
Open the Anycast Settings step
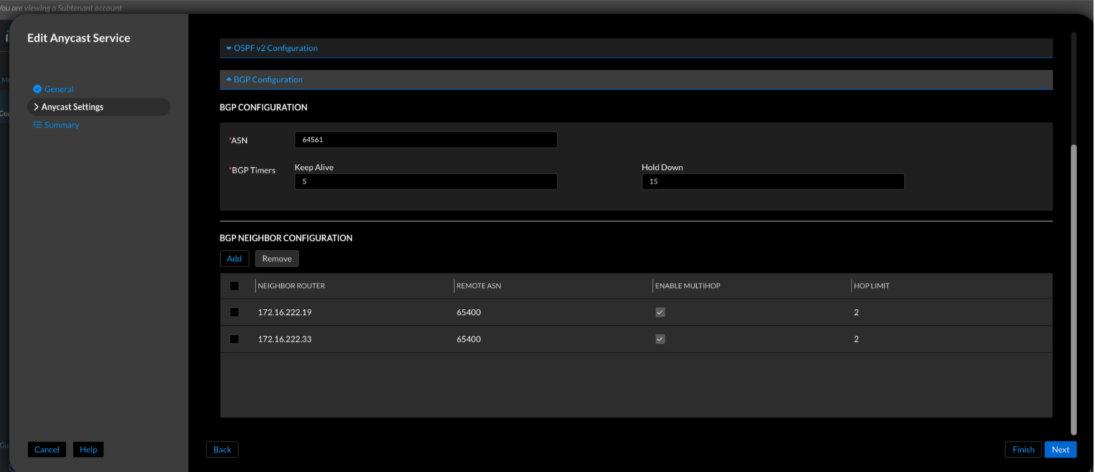pos(72,107)
